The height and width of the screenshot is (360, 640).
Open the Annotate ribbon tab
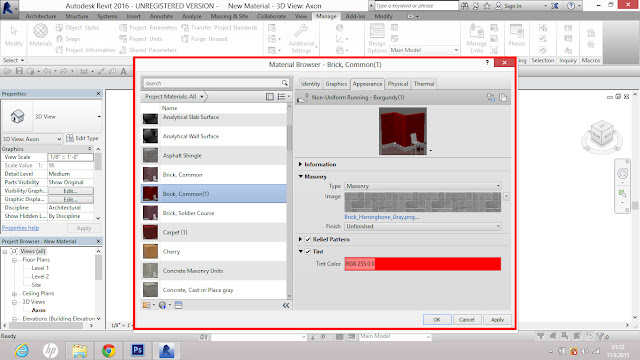click(161, 16)
